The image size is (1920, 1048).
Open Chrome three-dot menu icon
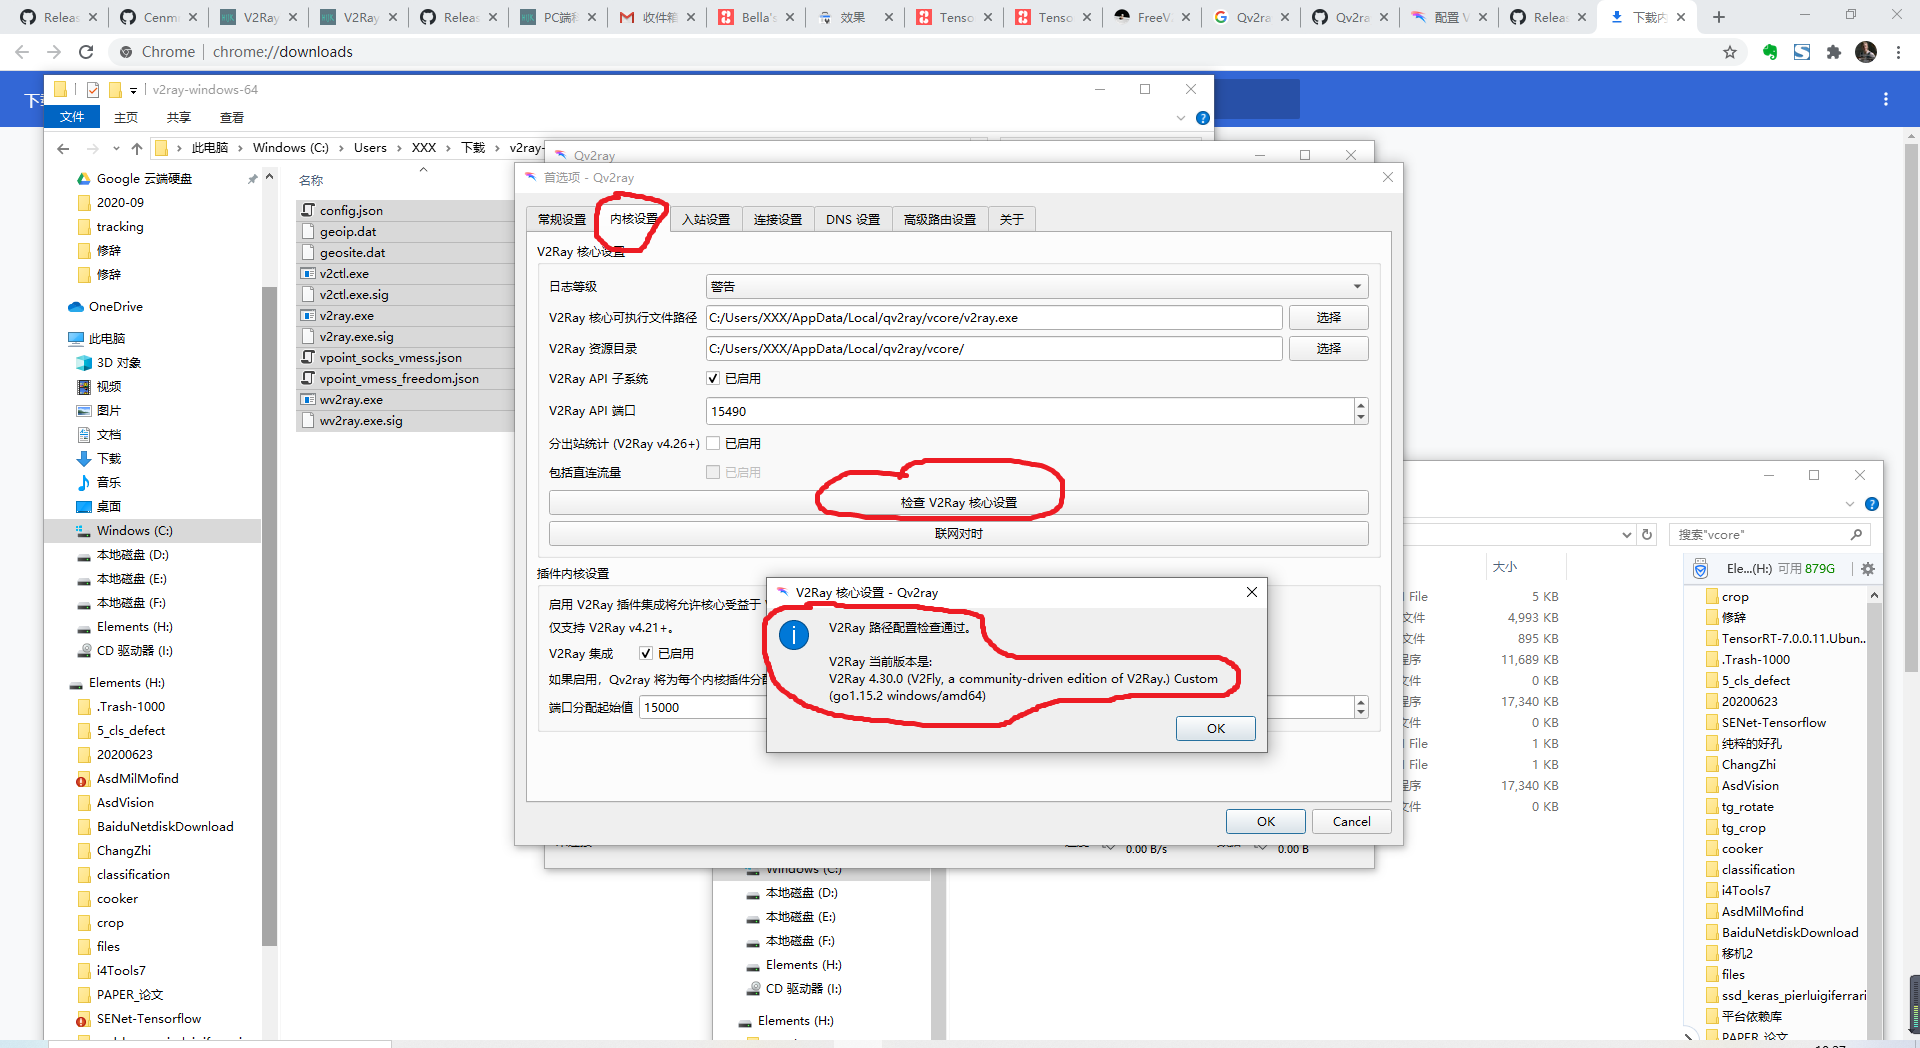[1898, 52]
